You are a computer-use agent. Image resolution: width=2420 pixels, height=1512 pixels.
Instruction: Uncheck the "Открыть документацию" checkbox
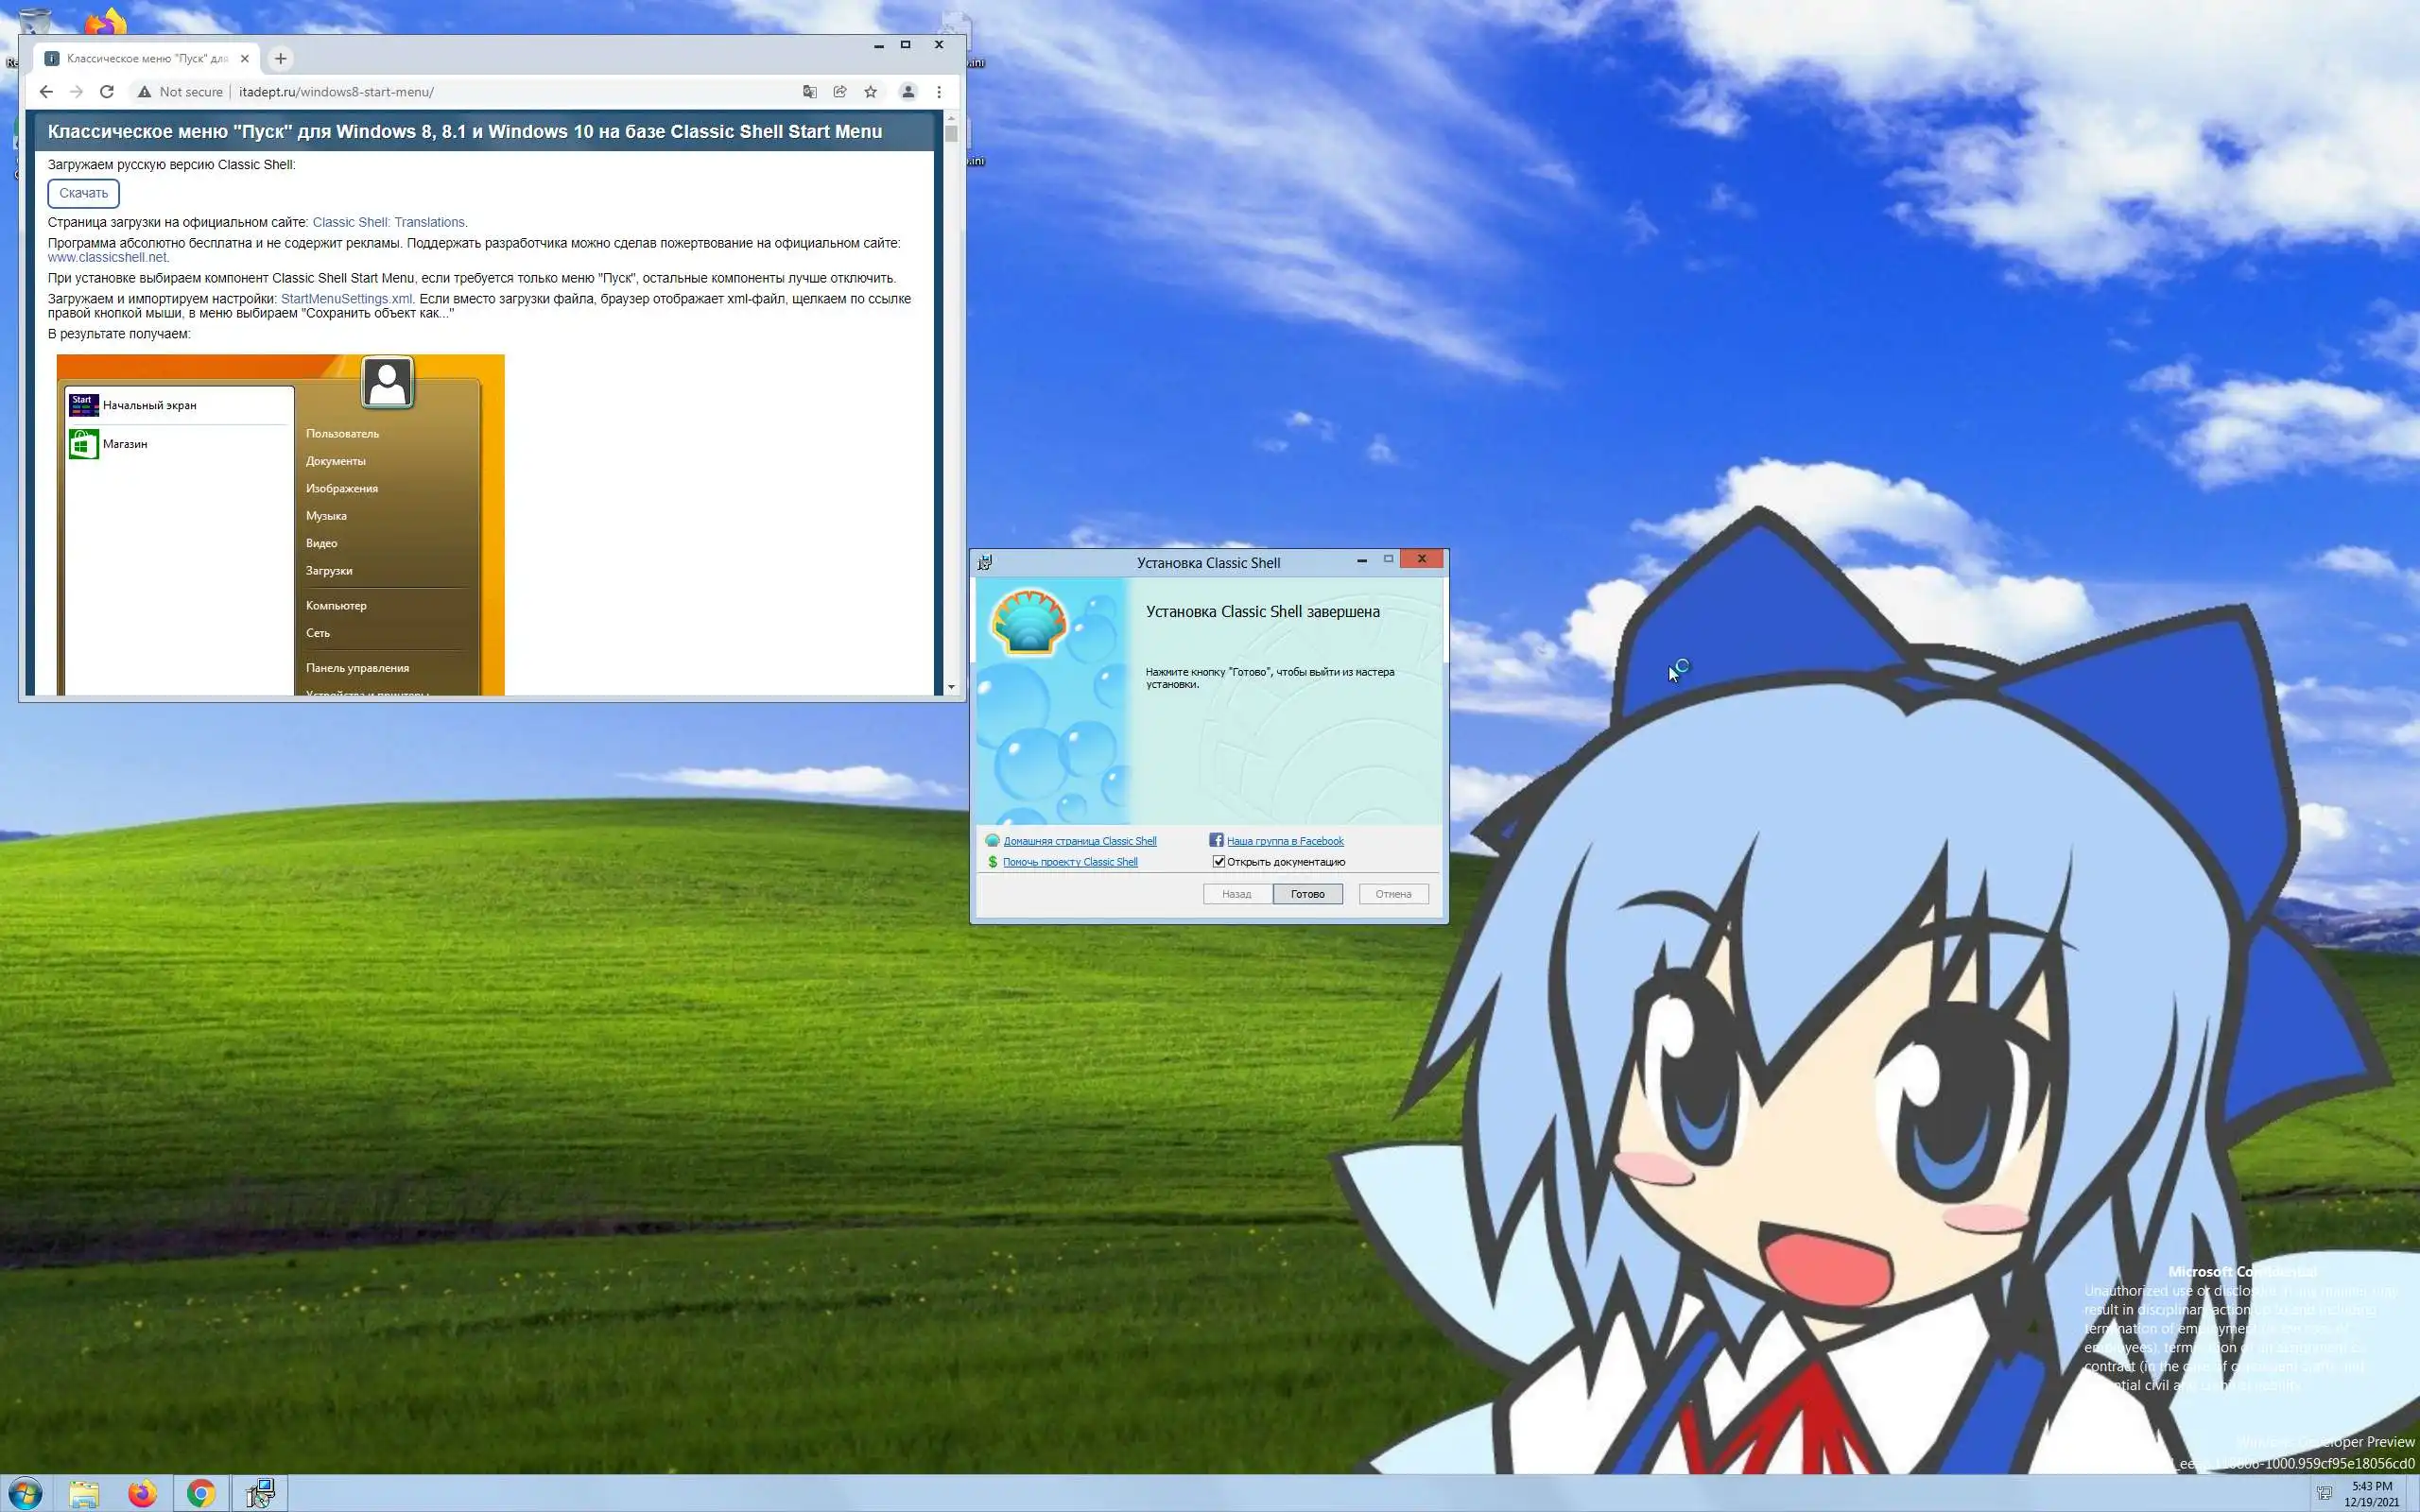pyautogui.click(x=1219, y=861)
